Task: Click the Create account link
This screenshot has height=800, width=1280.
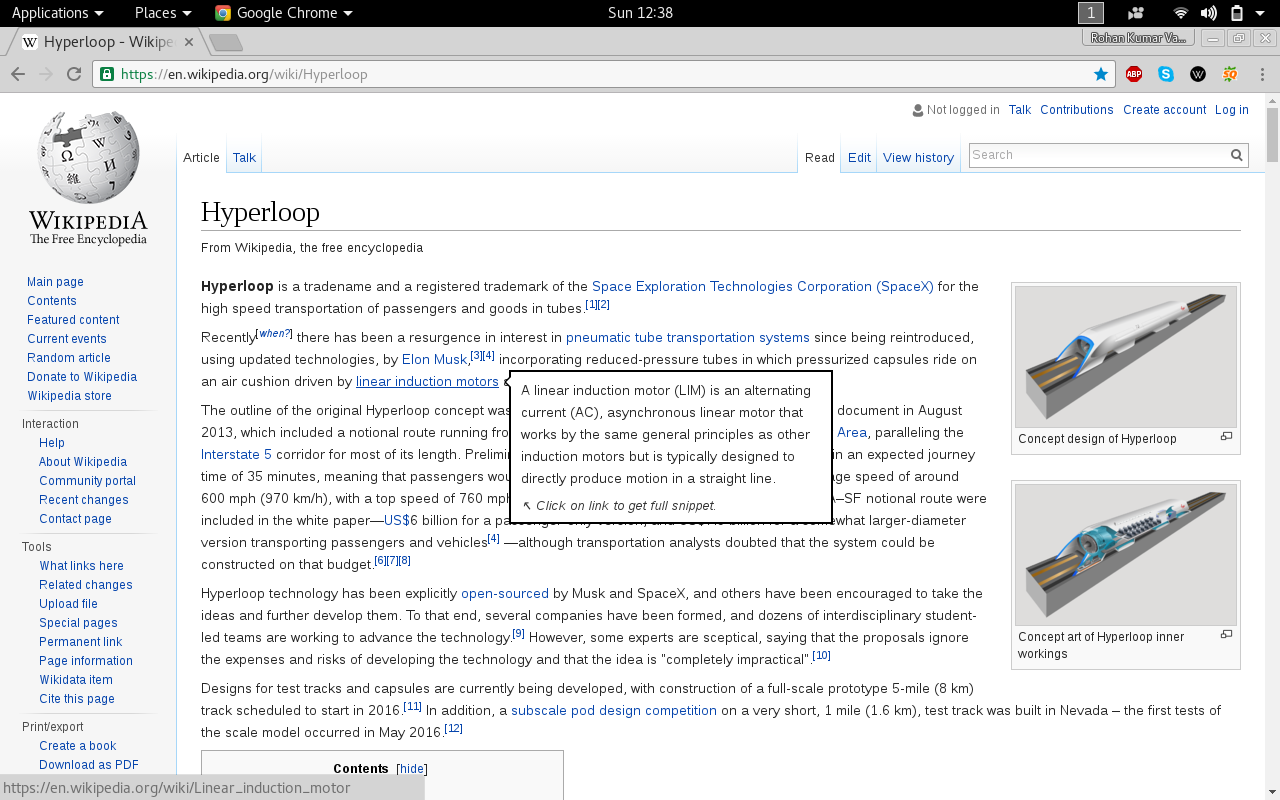Action: pos(1164,109)
